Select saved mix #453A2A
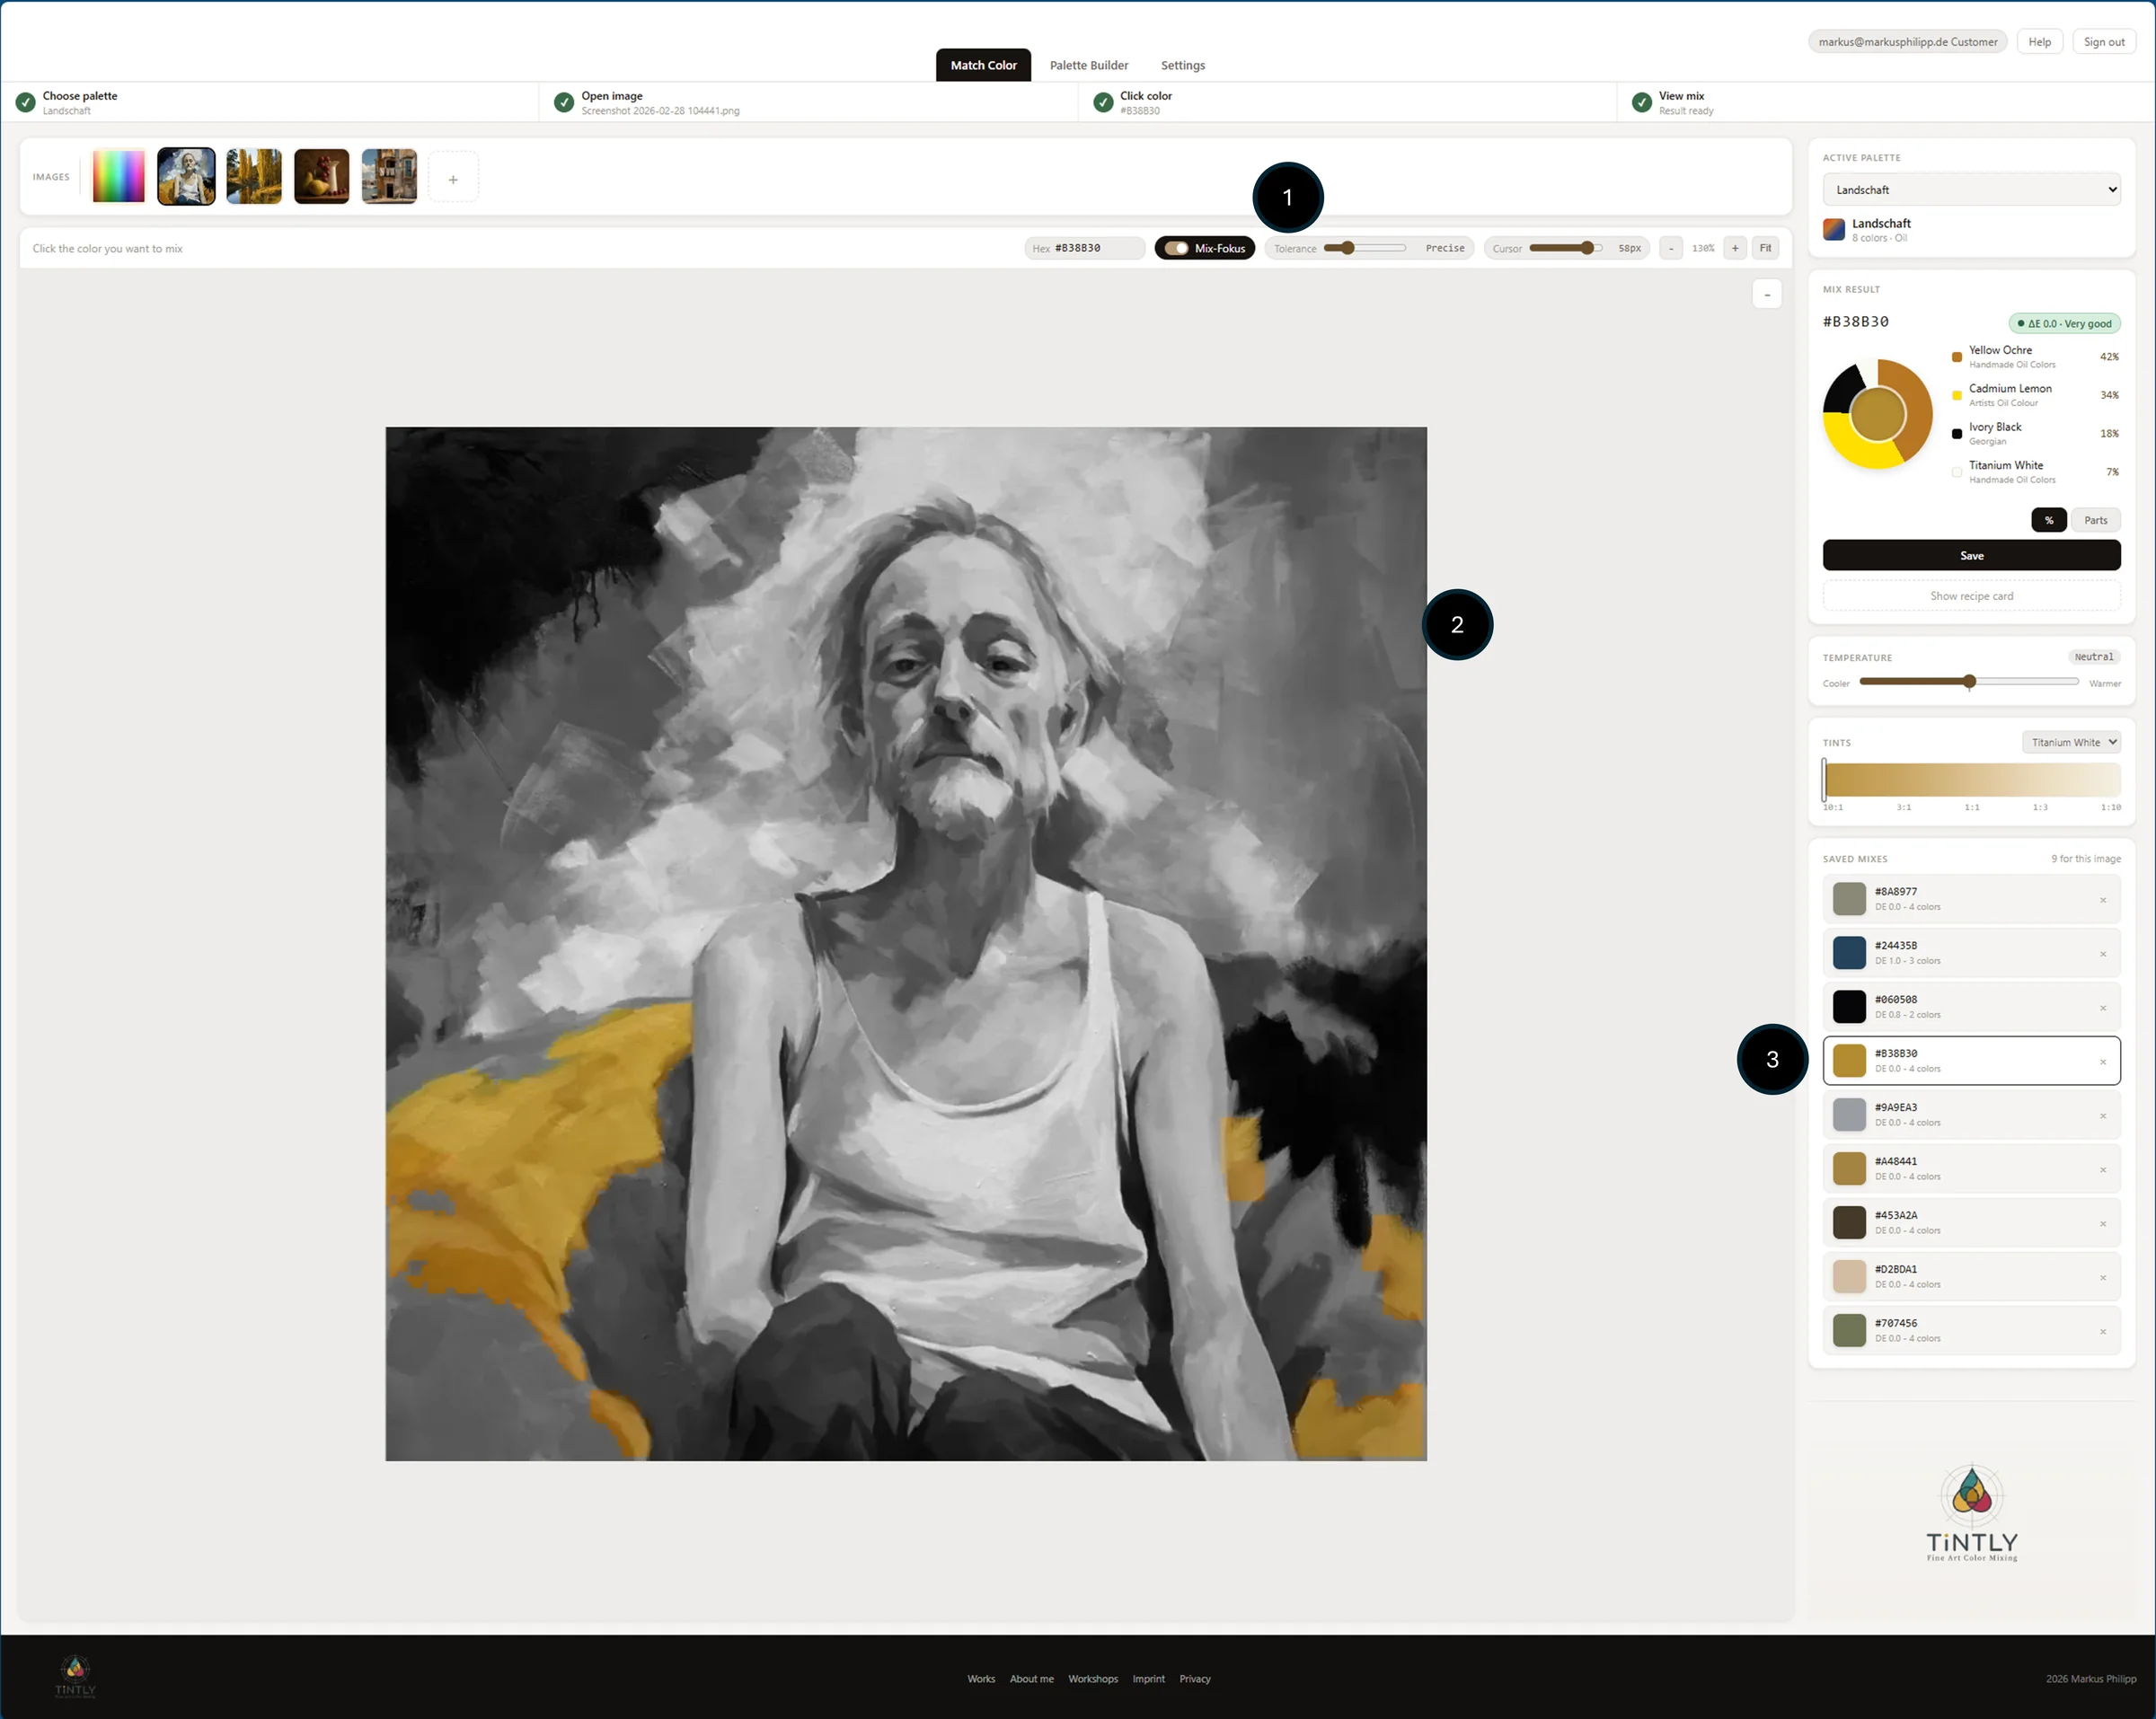The width and height of the screenshot is (2156, 1719). 1972,1223
